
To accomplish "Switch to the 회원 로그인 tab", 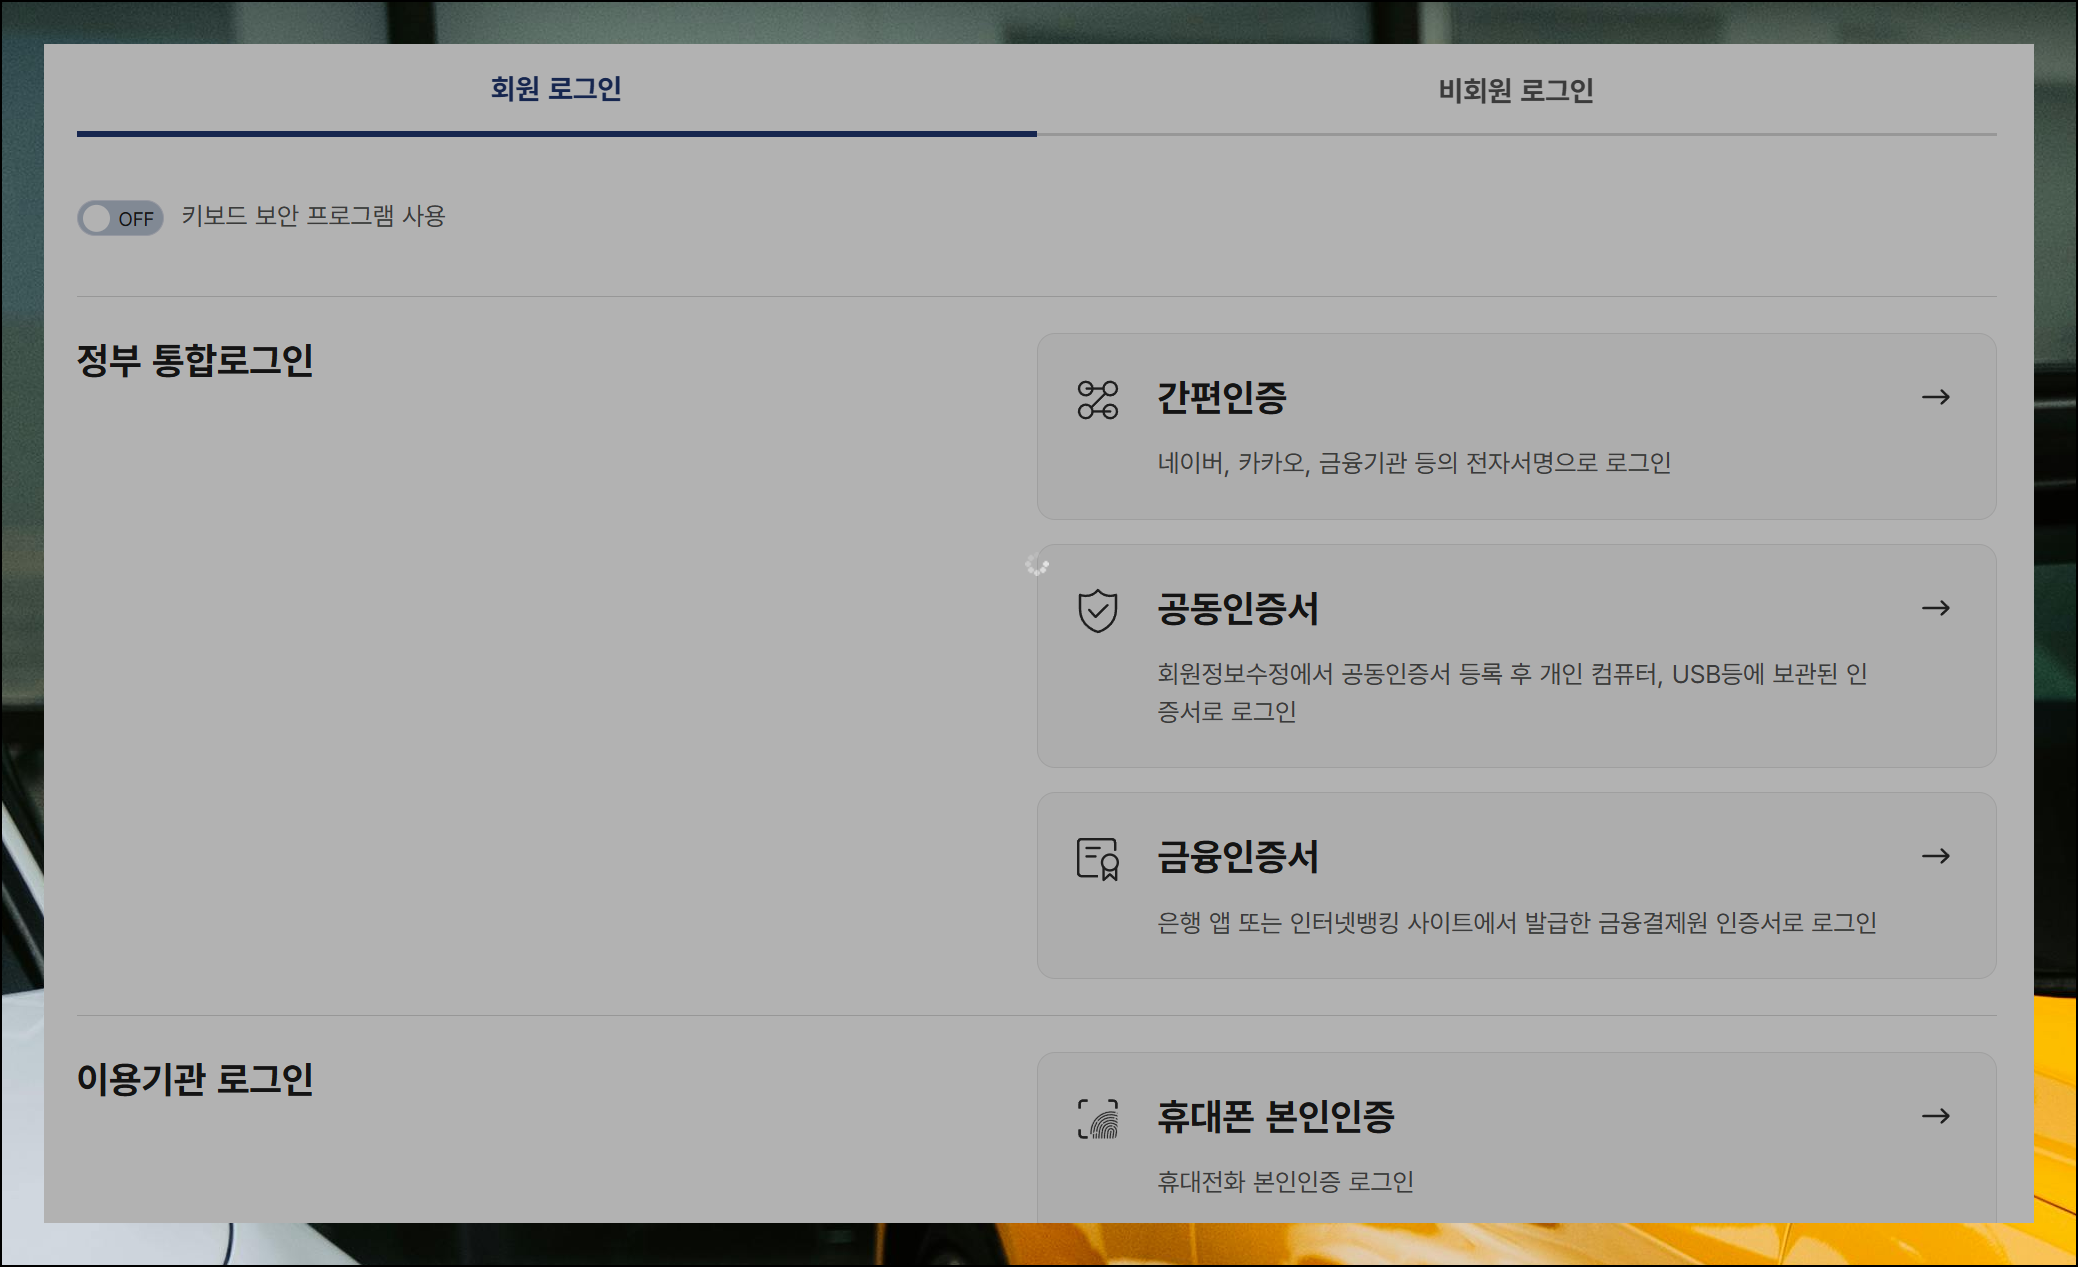I will point(556,89).
